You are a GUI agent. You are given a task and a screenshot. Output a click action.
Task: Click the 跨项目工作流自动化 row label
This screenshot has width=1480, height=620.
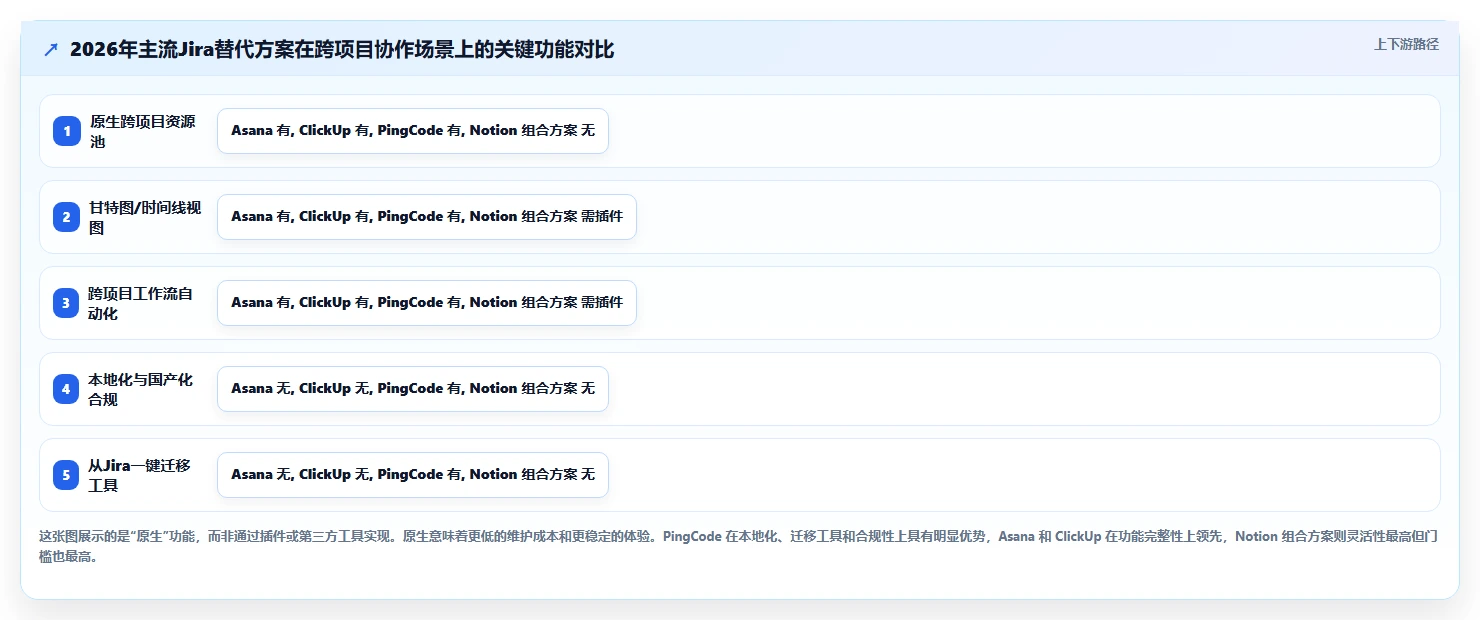point(141,303)
